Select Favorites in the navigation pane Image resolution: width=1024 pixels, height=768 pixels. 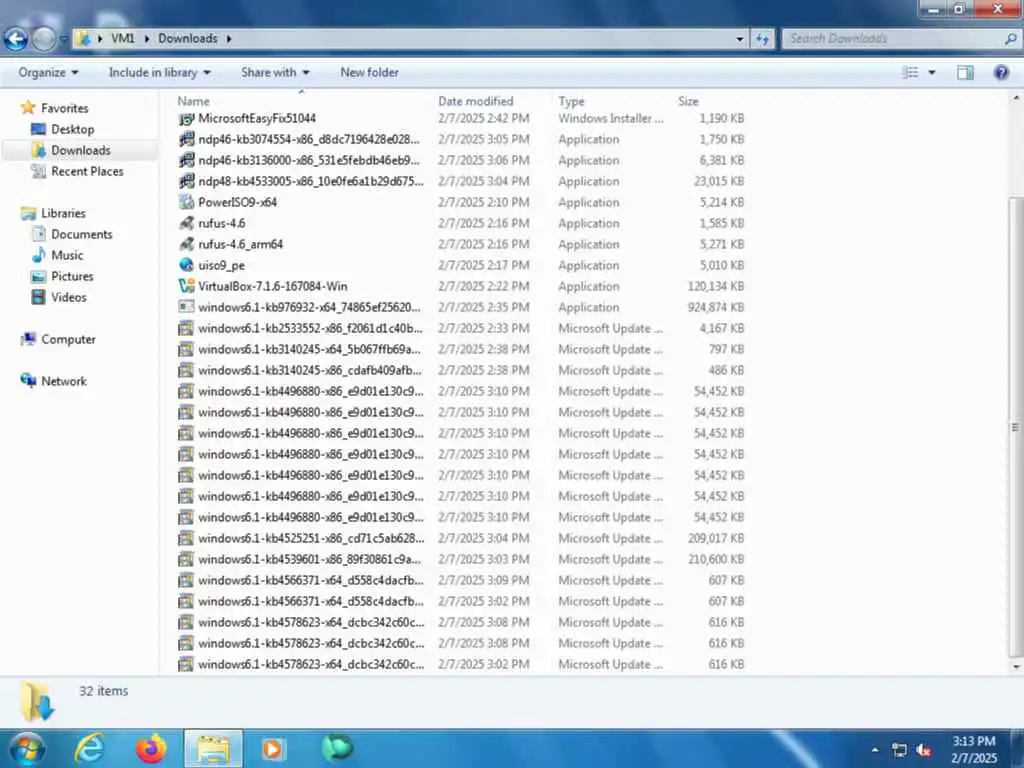64,108
